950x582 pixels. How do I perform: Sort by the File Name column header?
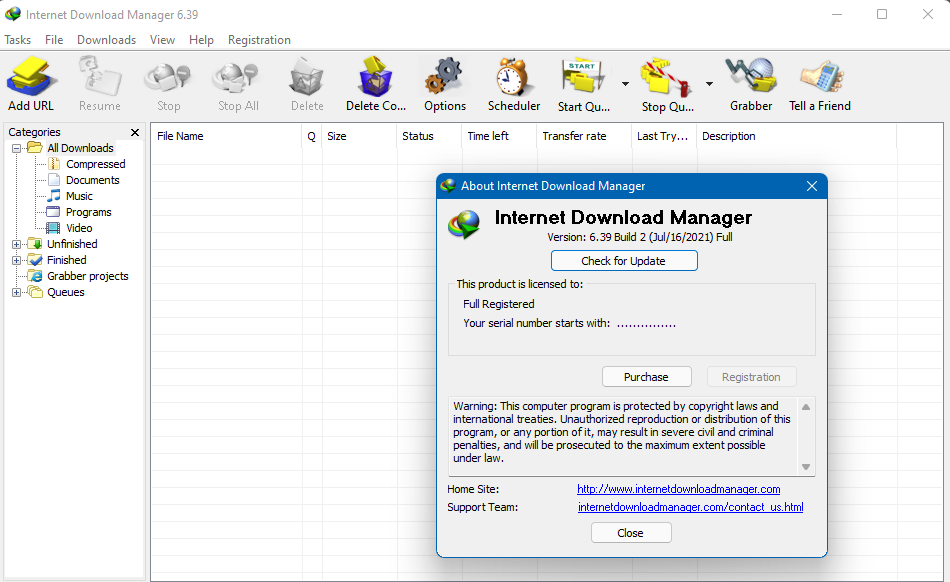point(226,136)
